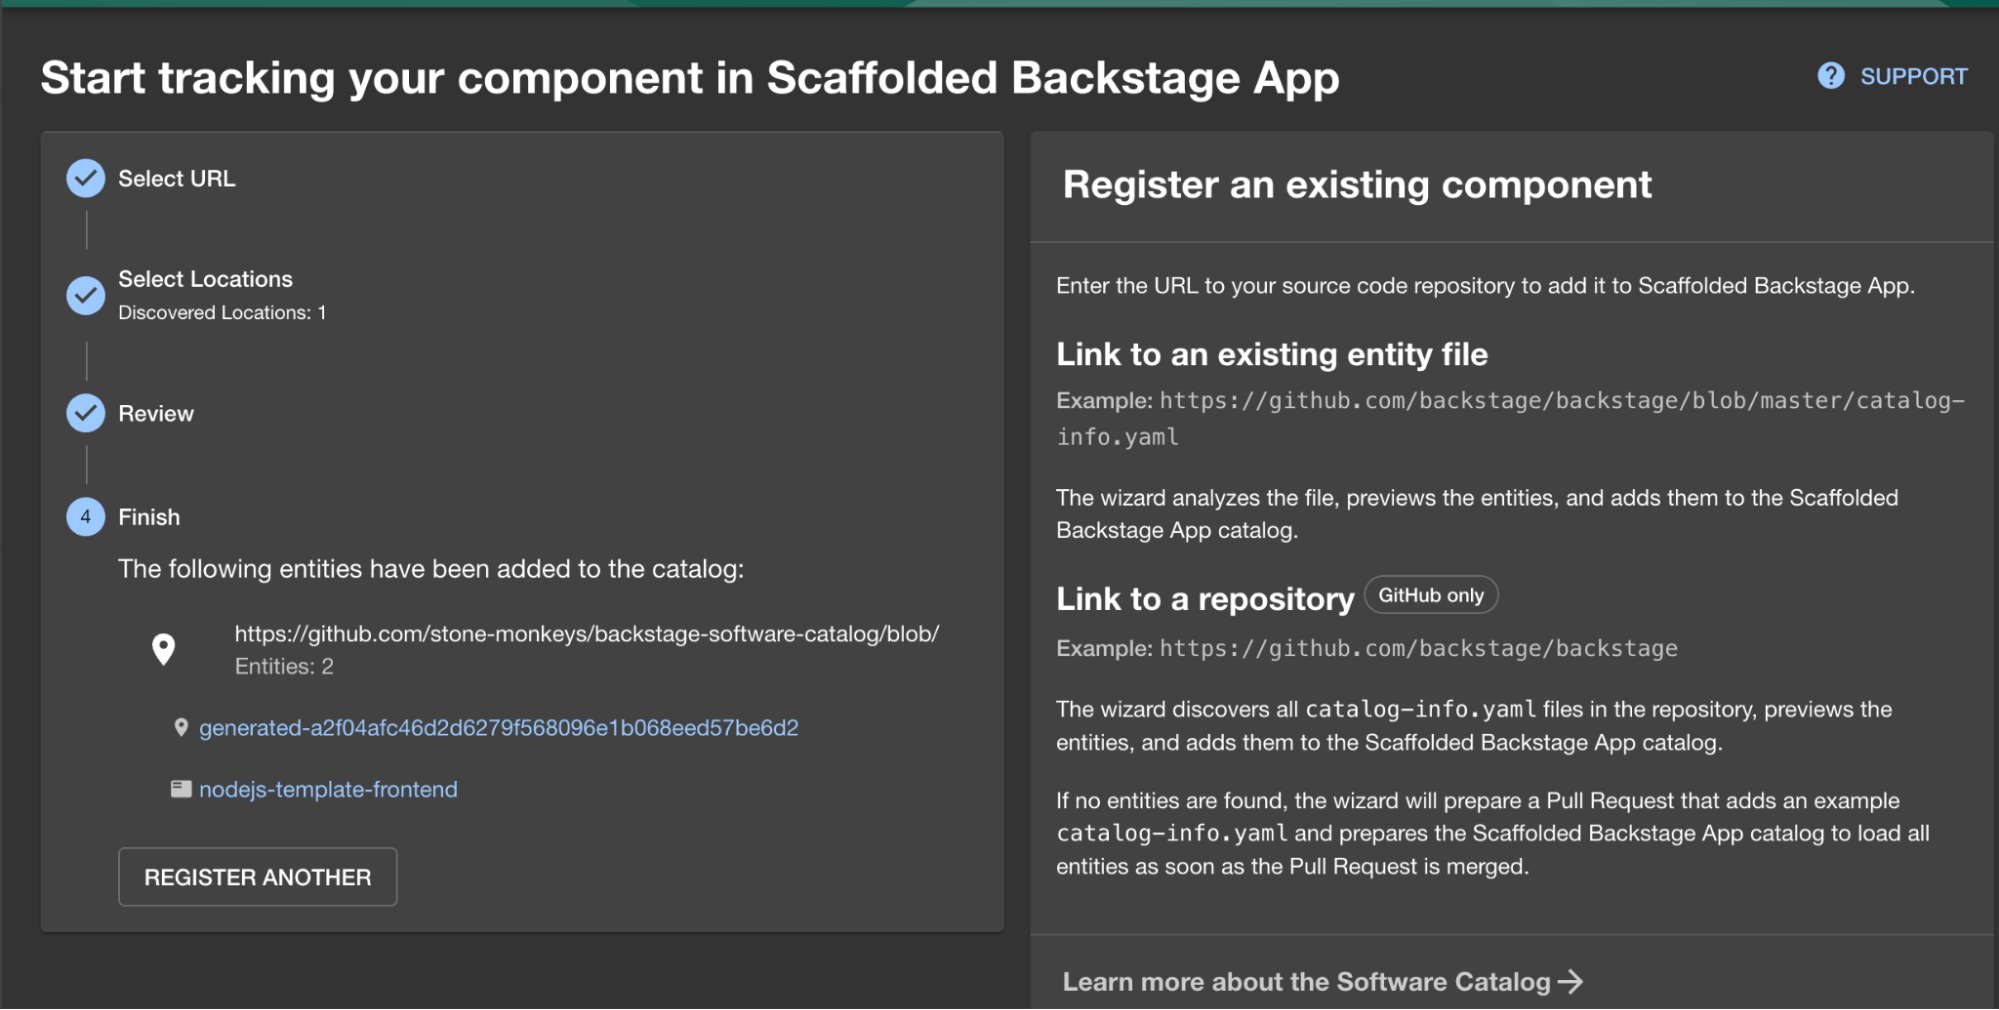Click the Entities: 2 text
The height and width of the screenshot is (1010, 1999).
[x=284, y=667]
